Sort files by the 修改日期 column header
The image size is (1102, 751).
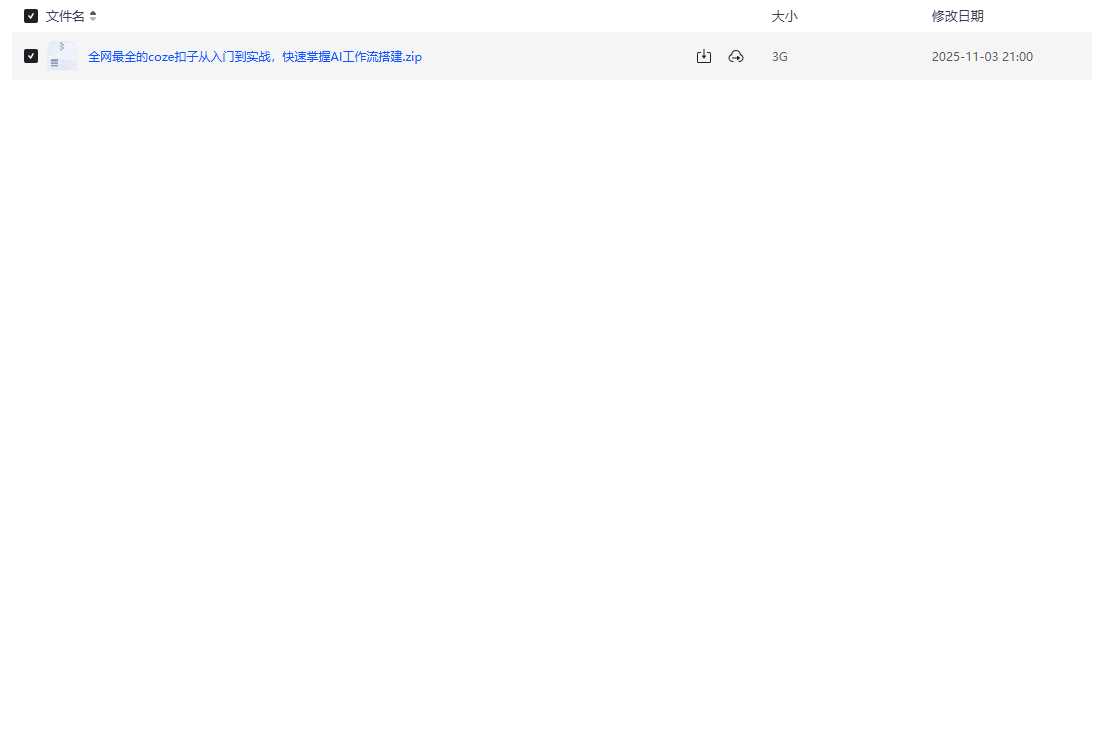coord(957,16)
